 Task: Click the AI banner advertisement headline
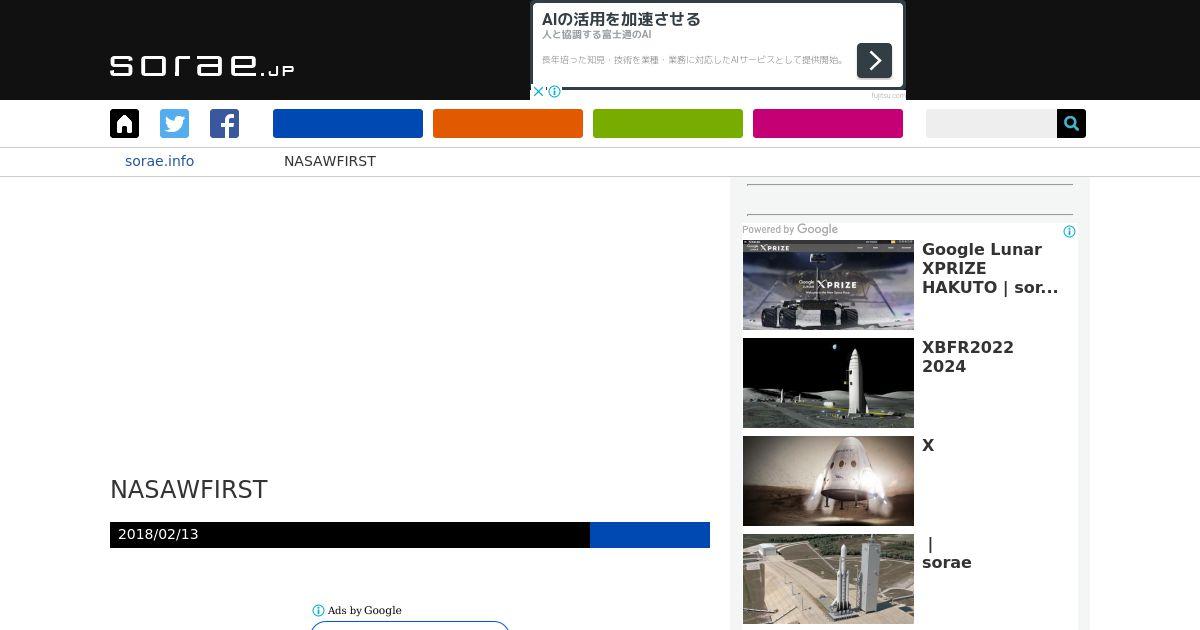(x=621, y=19)
